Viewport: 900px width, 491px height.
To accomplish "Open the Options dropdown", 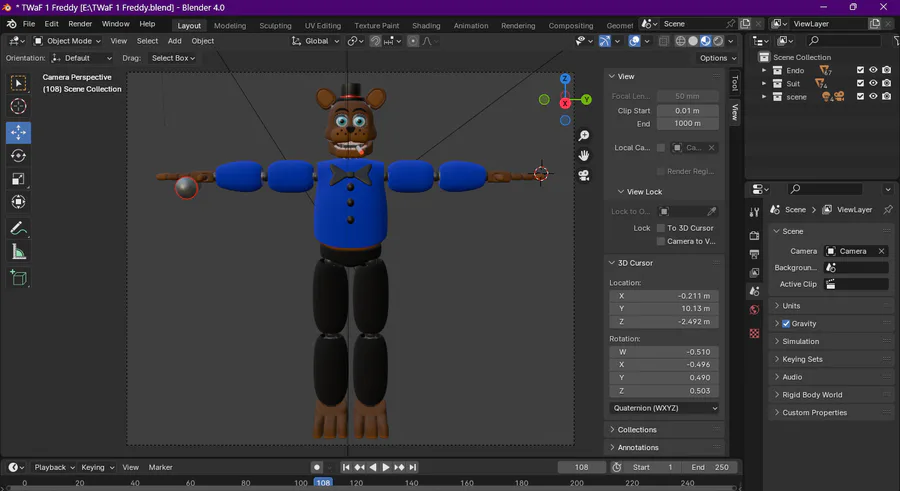I will (x=717, y=58).
